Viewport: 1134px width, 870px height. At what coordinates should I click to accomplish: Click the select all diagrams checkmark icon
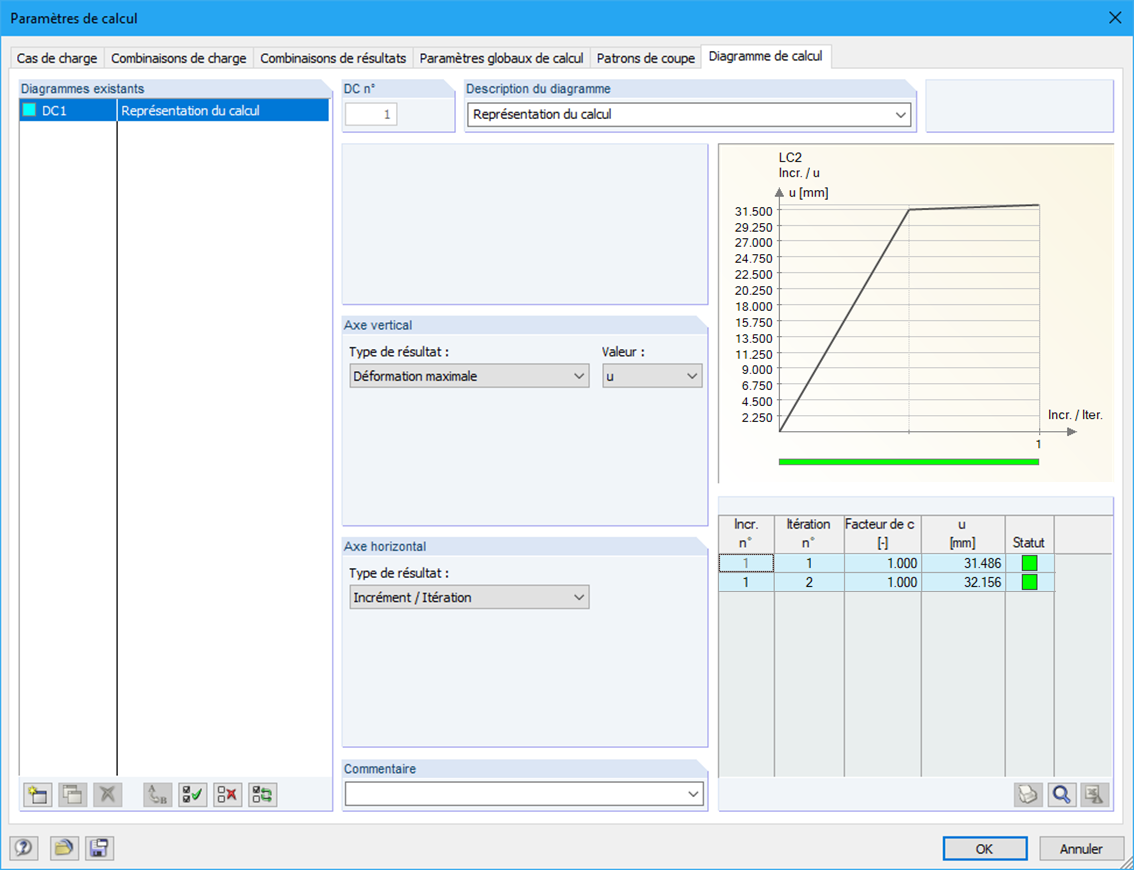point(192,795)
